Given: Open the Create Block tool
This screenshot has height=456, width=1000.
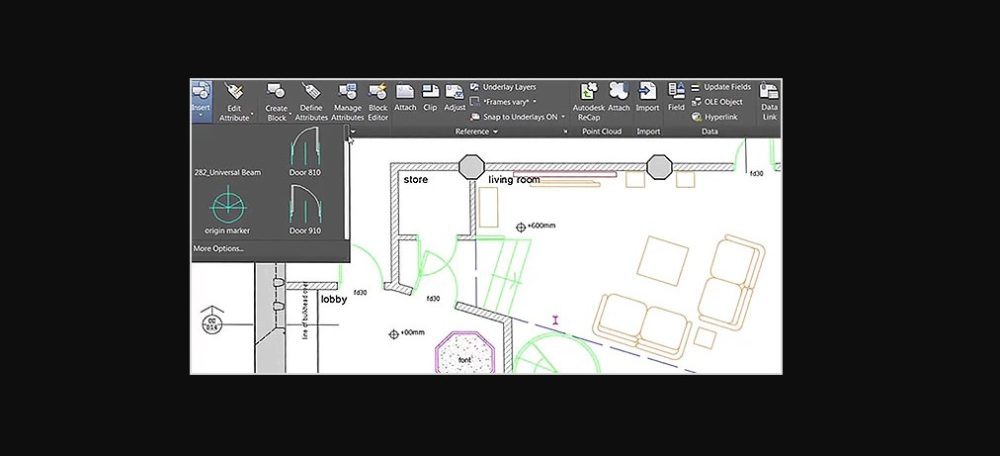Looking at the screenshot, I should click(276, 98).
